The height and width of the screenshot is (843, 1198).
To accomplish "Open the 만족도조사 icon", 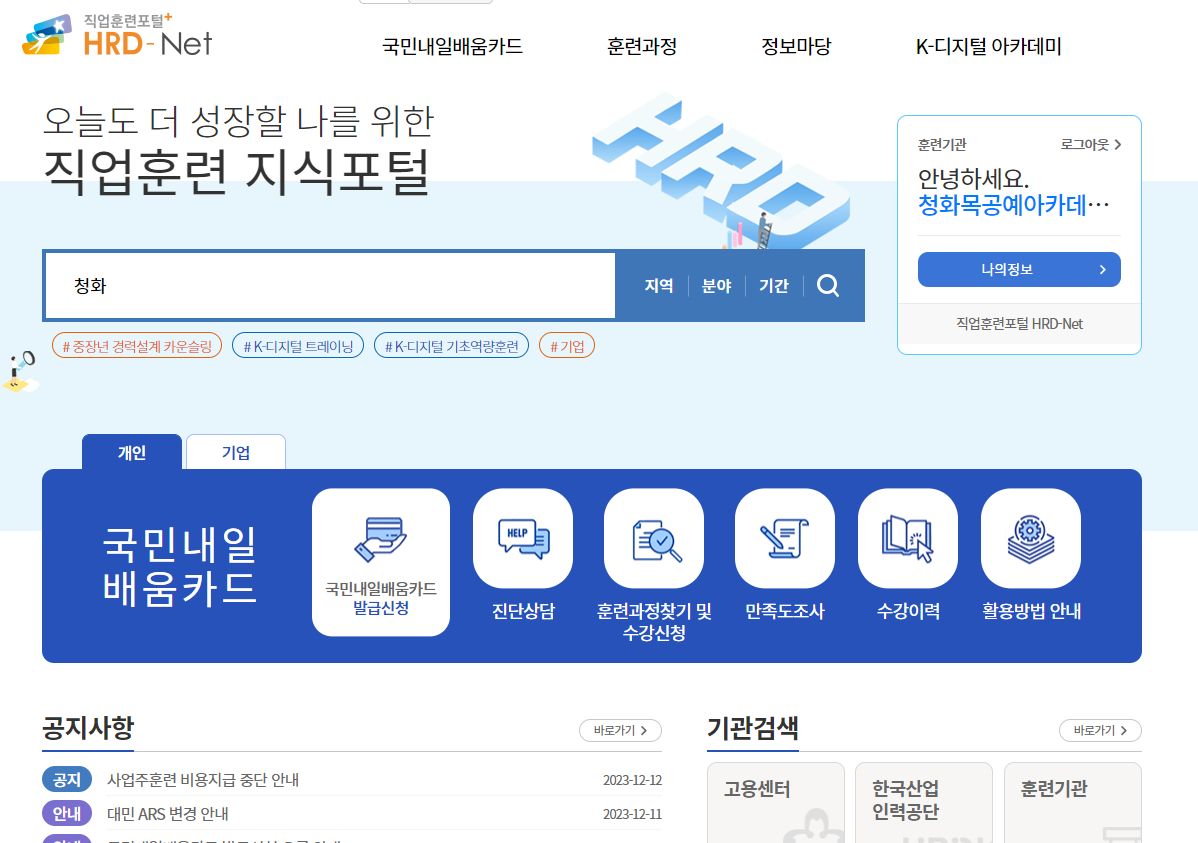I will (785, 538).
